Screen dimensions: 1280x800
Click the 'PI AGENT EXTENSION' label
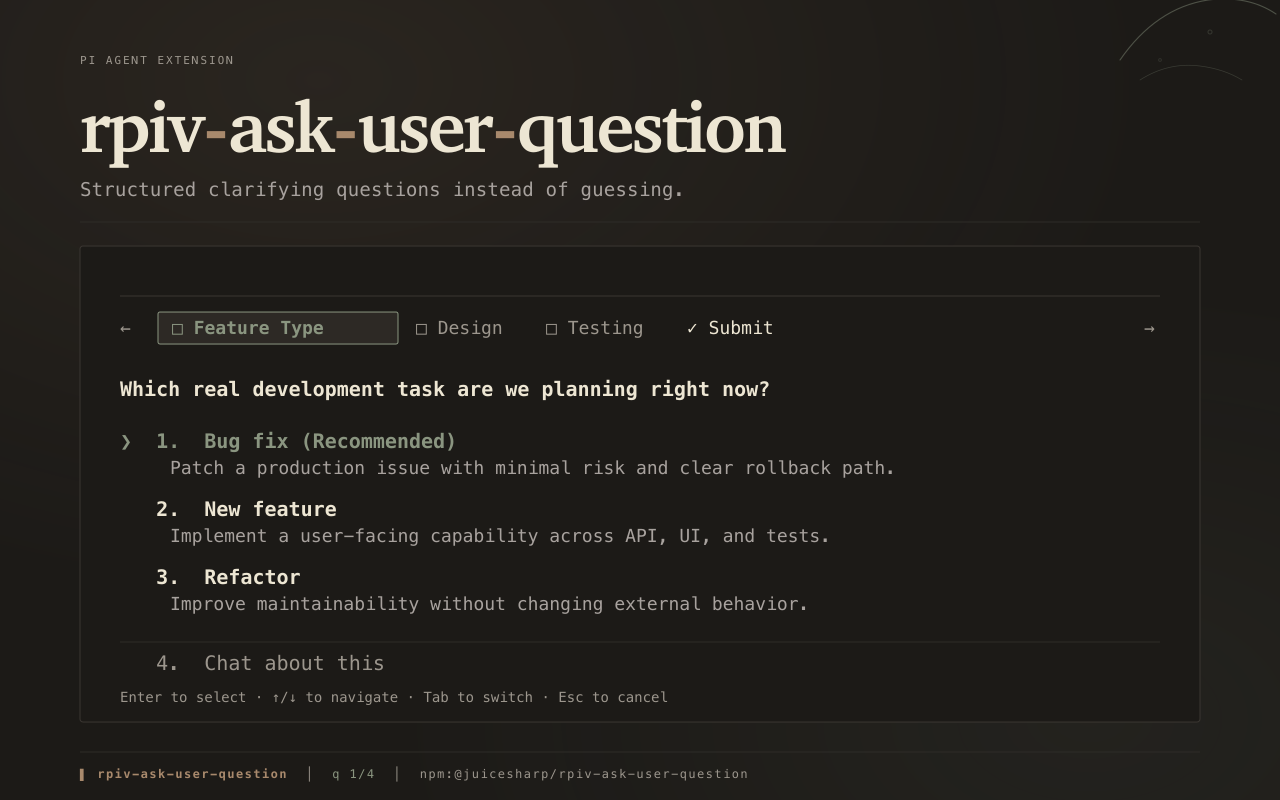click(x=157, y=60)
